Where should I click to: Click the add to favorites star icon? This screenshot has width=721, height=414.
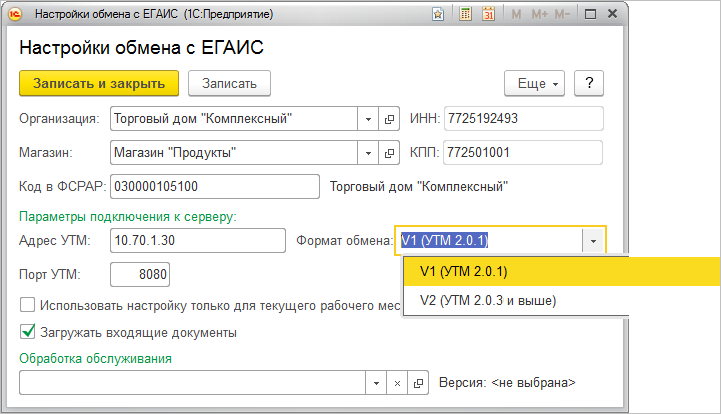[439, 16]
